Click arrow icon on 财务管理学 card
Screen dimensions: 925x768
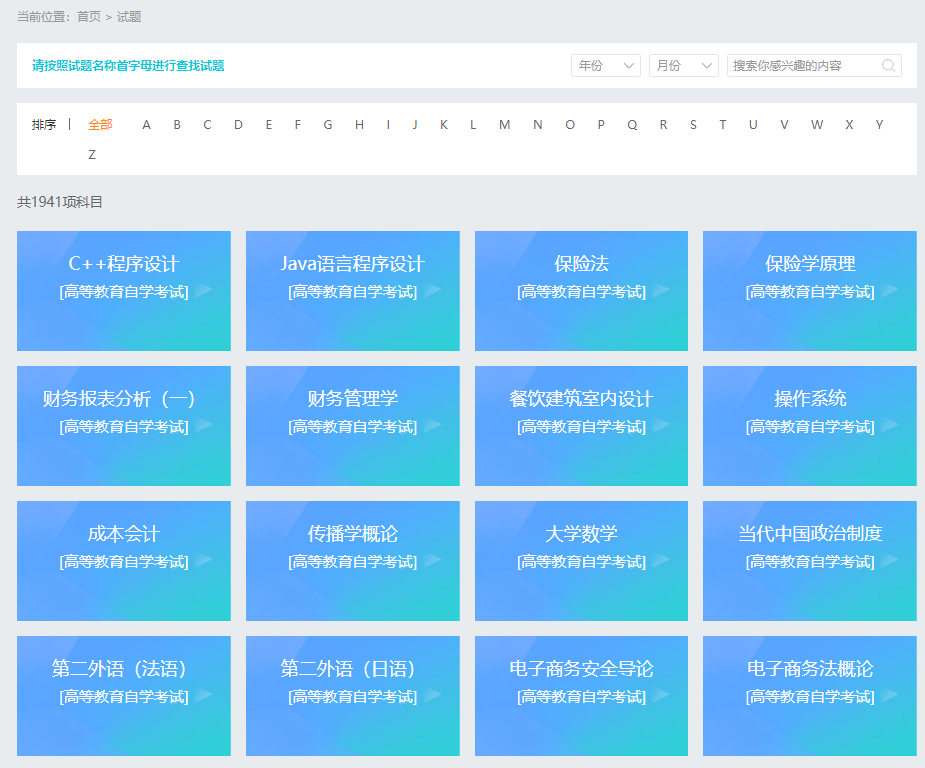click(433, 426)
